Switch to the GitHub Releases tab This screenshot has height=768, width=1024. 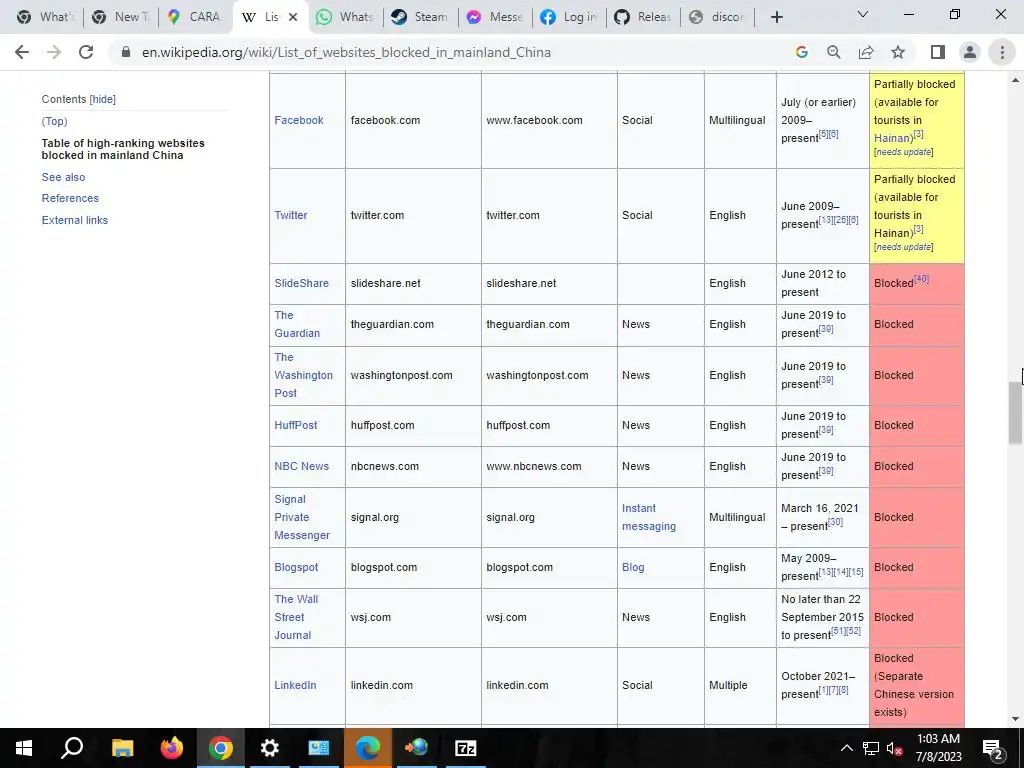click(x=642, y=17)
